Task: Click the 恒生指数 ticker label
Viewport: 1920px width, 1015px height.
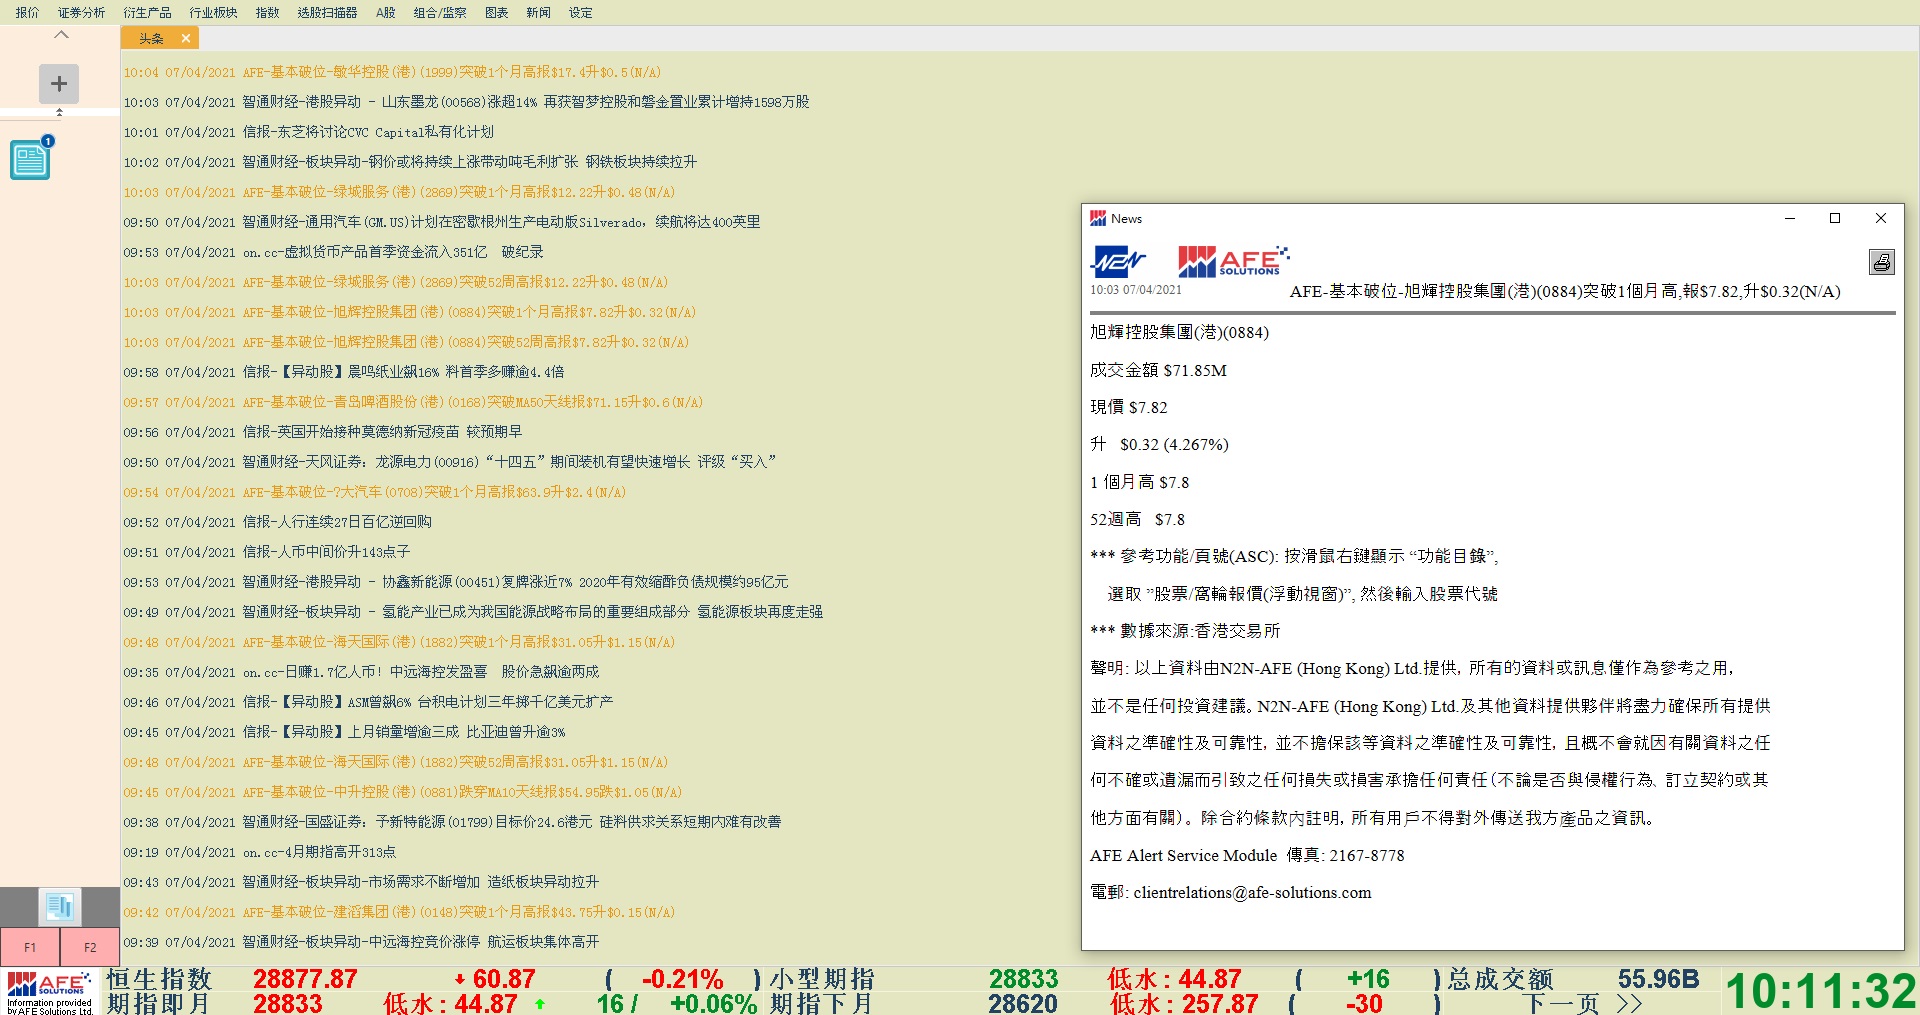Action: [160, 979]
